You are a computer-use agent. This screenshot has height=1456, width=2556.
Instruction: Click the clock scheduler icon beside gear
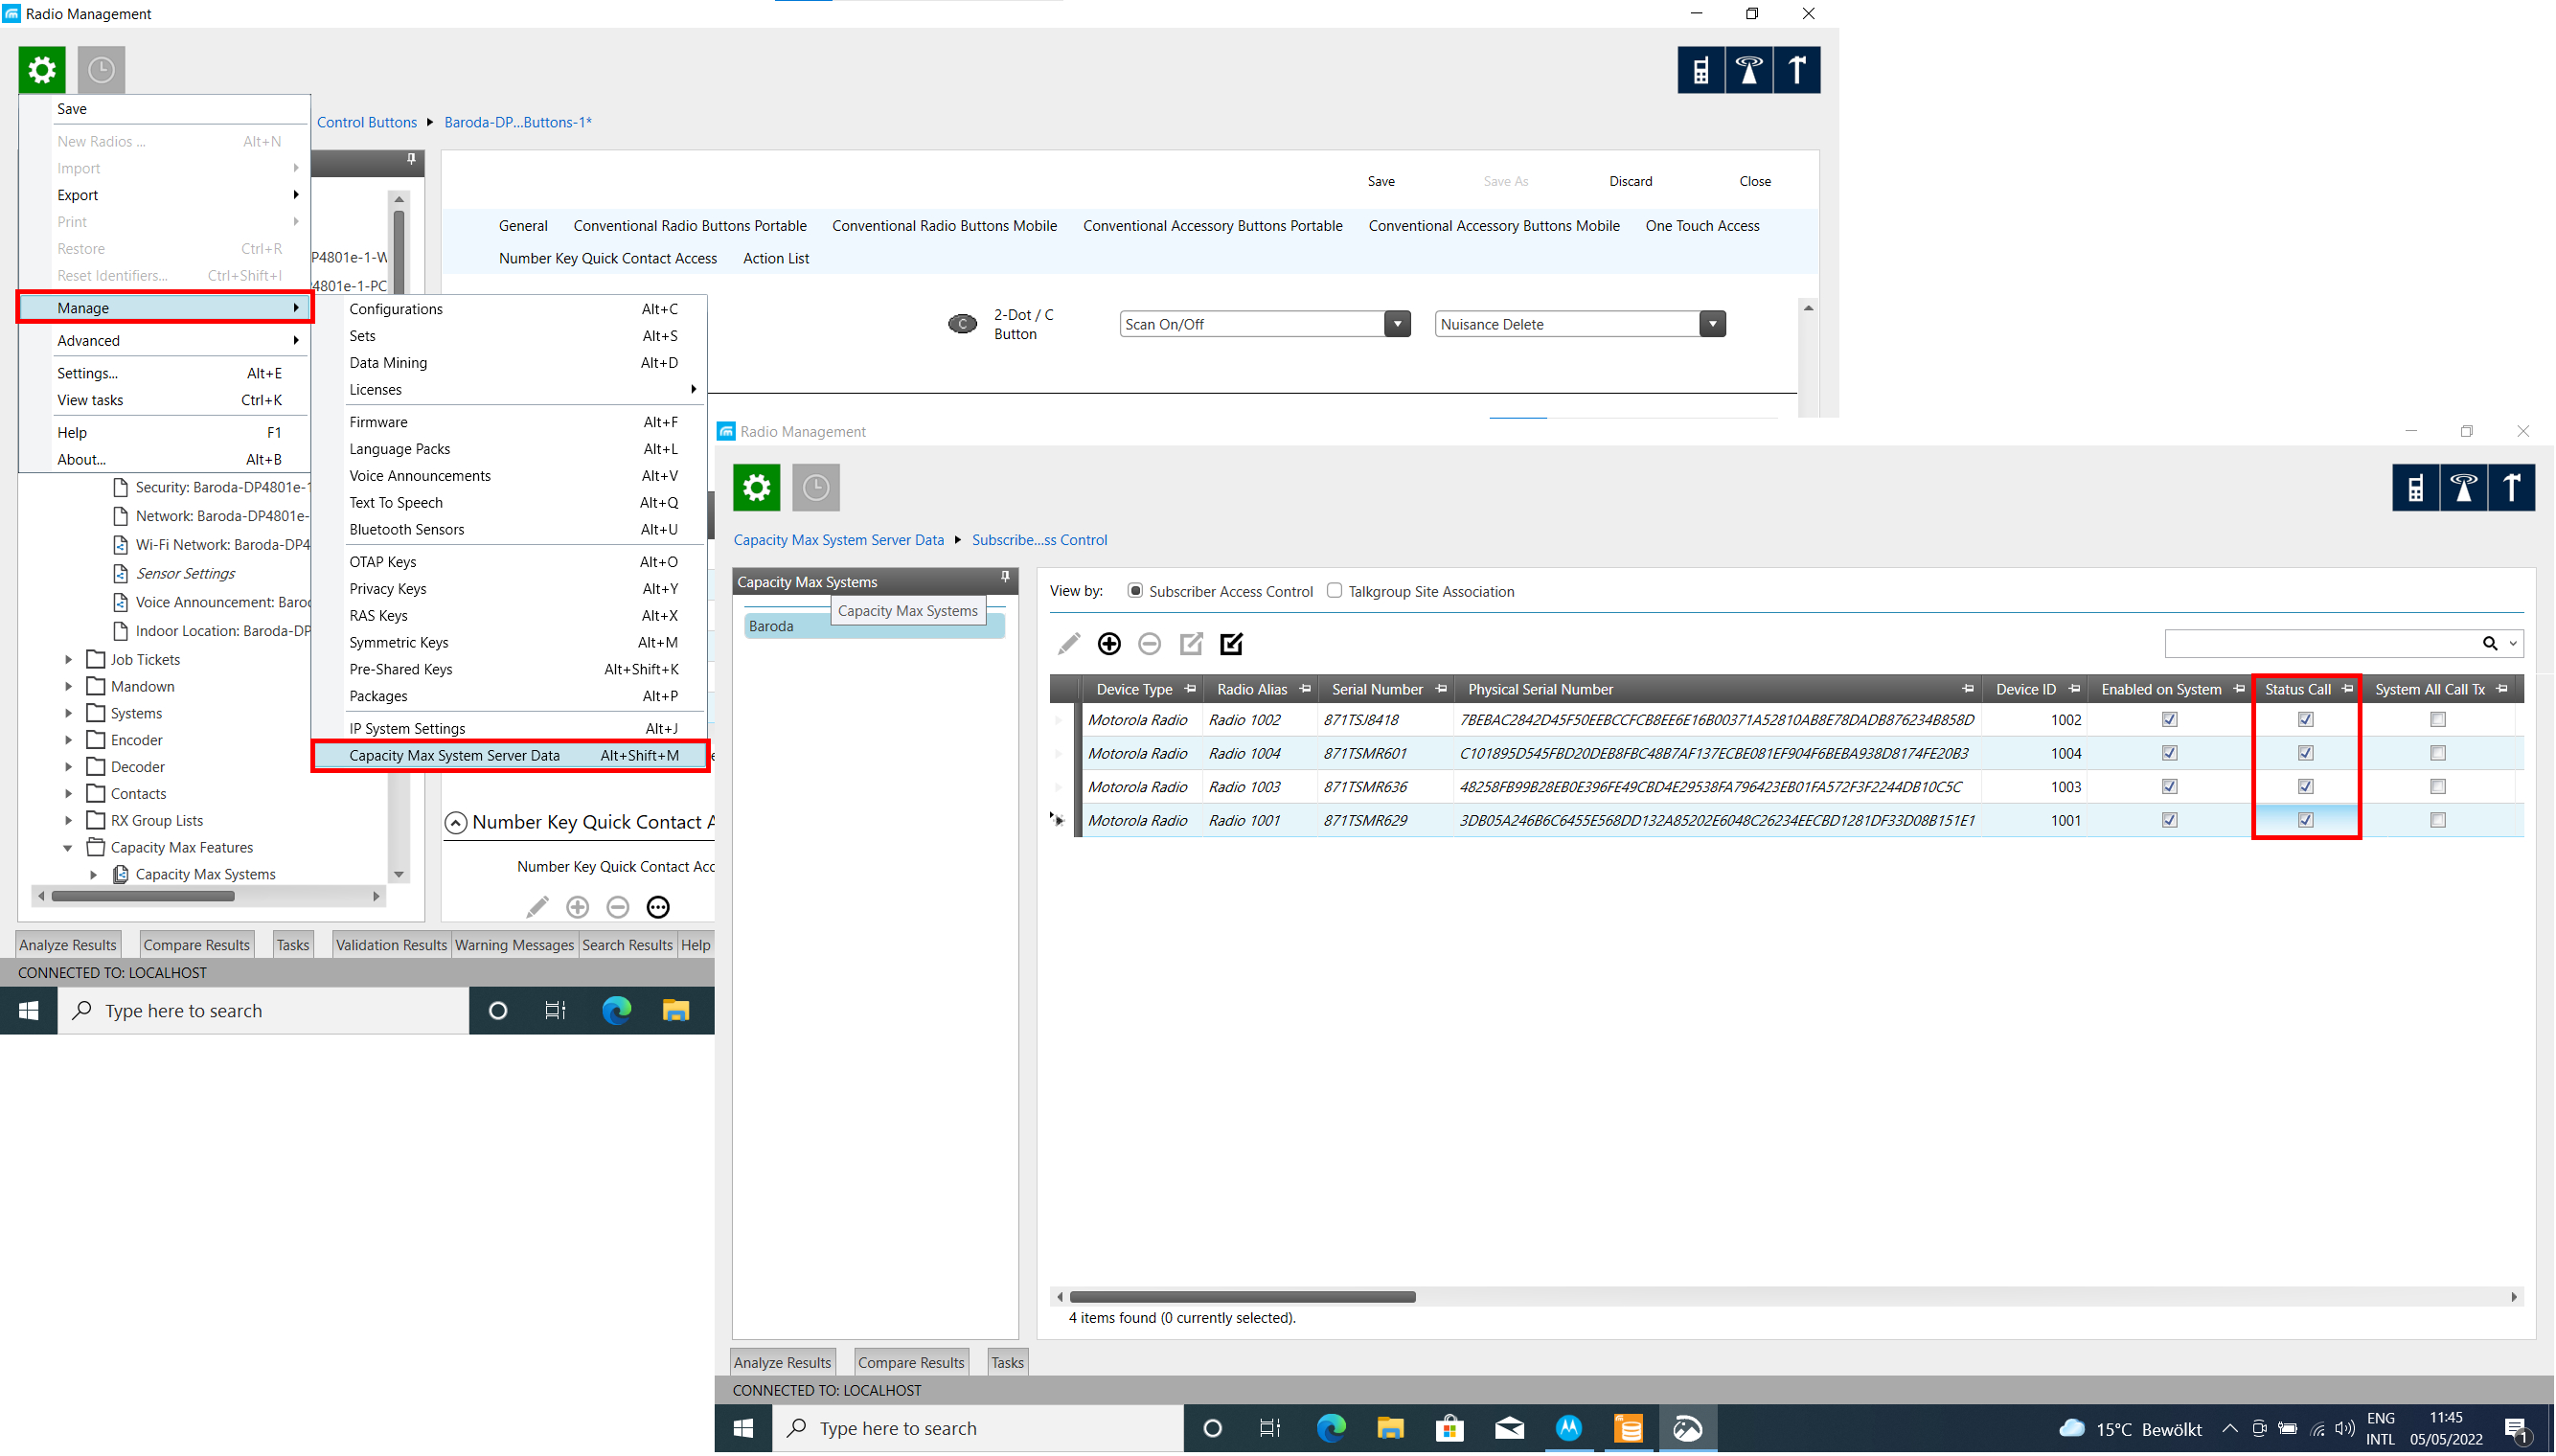coord(815,488)
